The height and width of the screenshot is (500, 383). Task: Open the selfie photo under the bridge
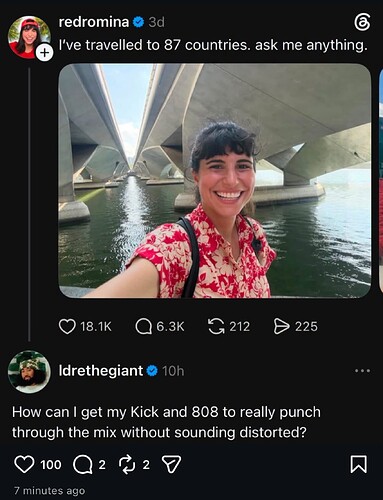pos(215,181)
